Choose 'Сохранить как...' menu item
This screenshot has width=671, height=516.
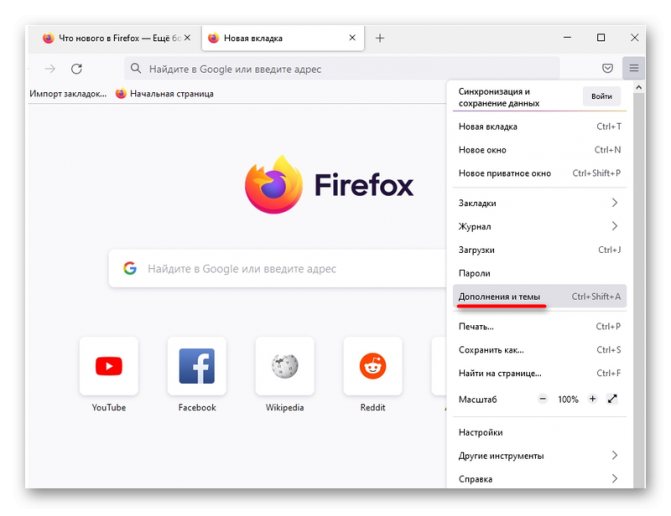click(x=539, y=350)
